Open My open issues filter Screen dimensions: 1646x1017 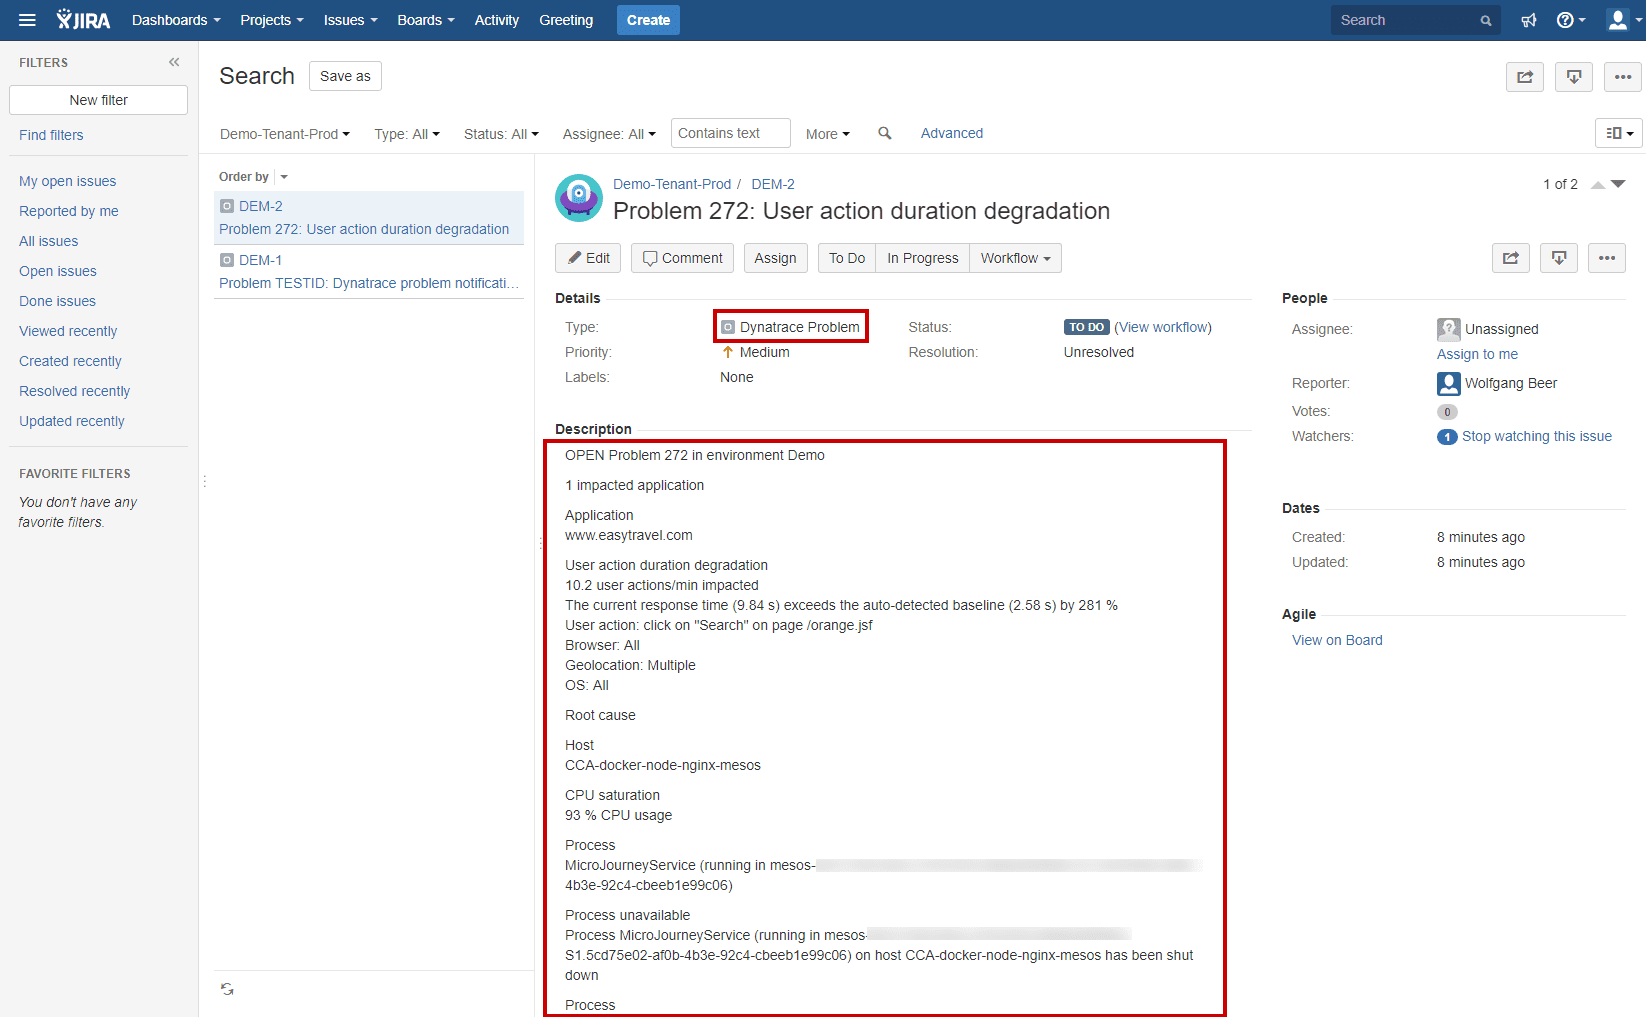click(68, 181)
